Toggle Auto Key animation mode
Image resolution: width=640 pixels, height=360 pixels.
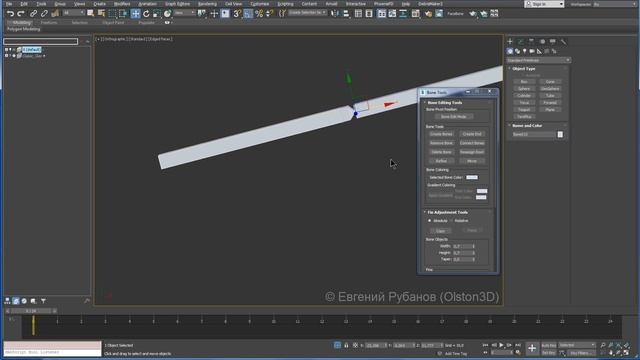549,345
